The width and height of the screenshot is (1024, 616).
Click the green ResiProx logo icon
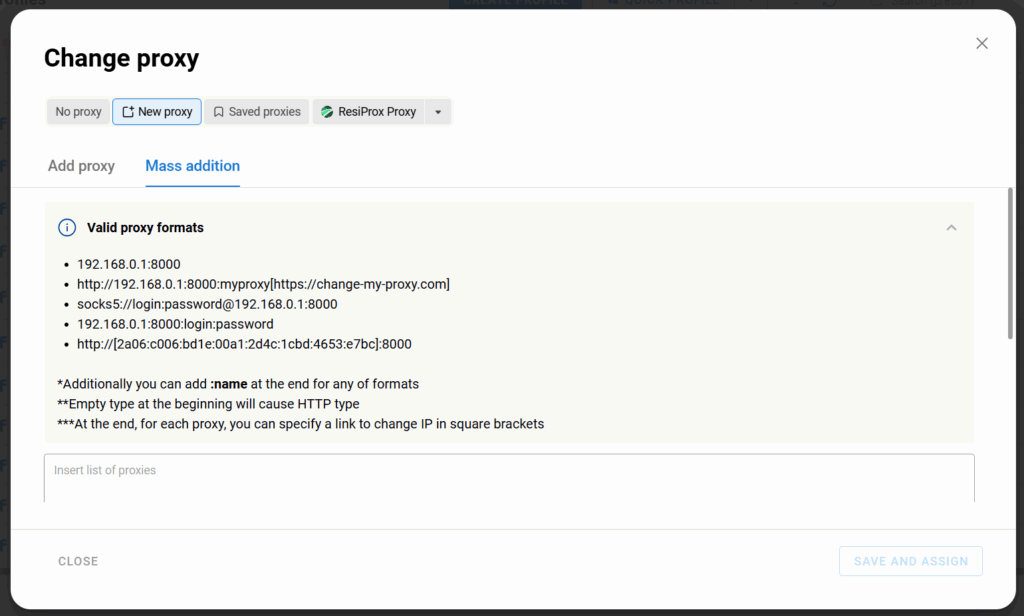327,112
